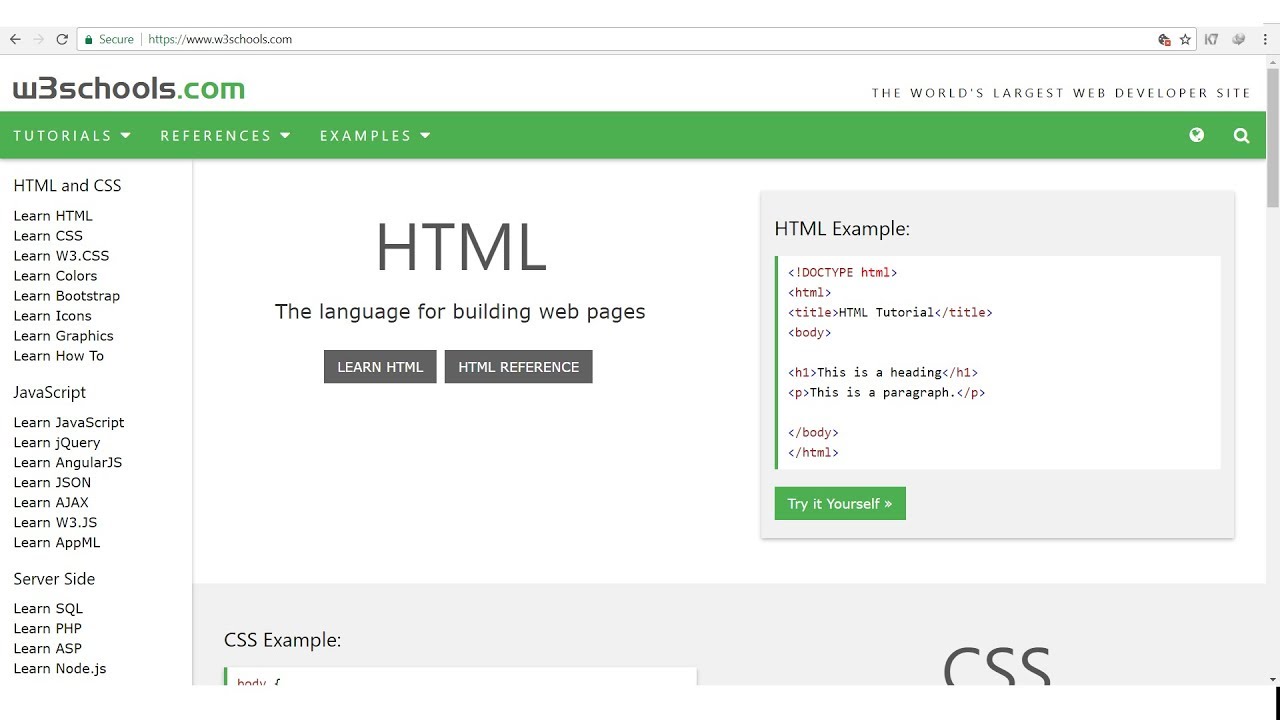Bookmark the page with the star icon
The width and height of the screenshot is (1280, 720).
(x=1185, y=40)
